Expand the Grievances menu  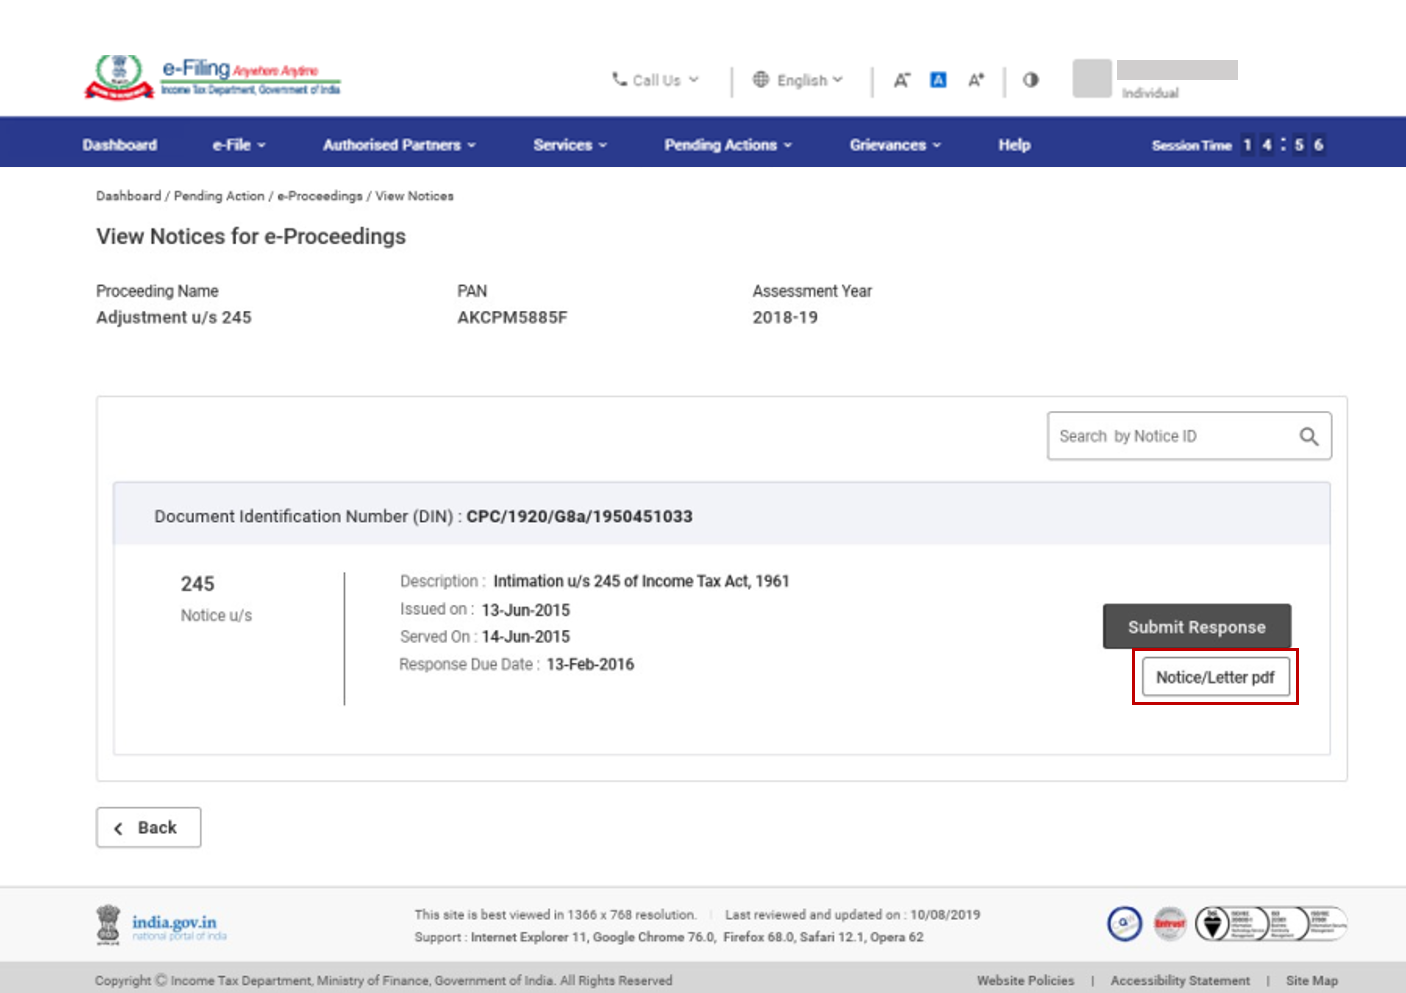point(893,144)
